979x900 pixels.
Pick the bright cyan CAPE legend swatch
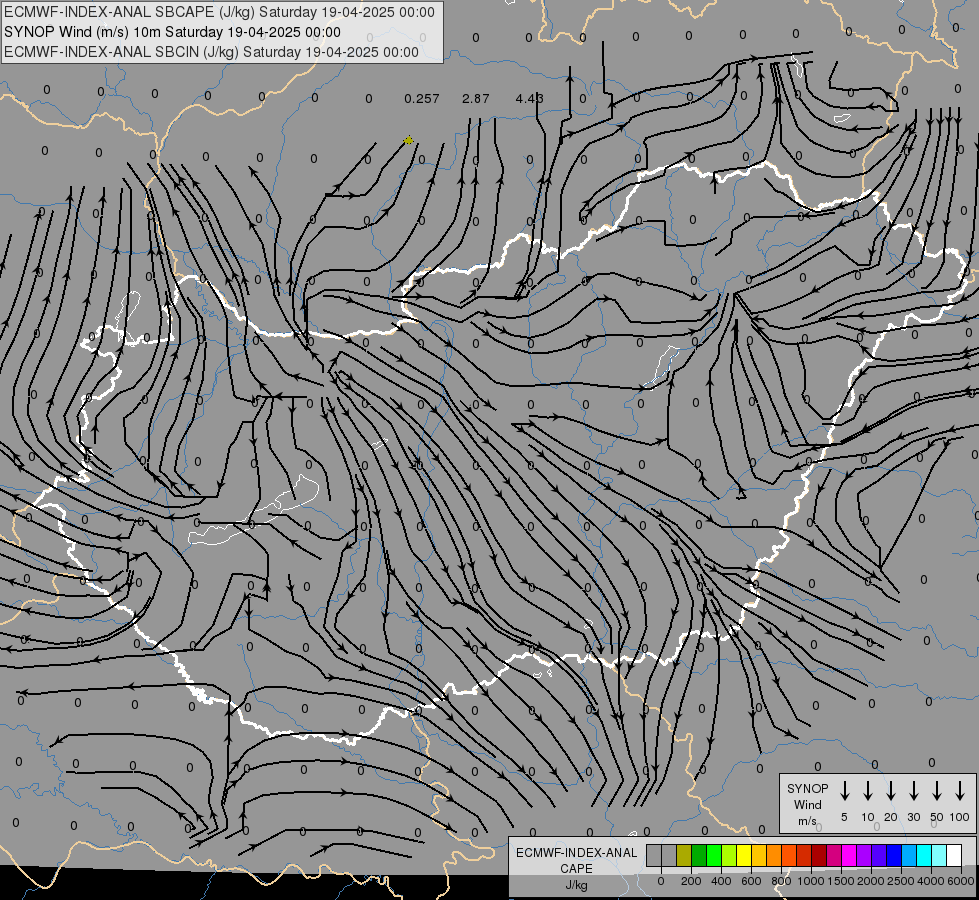924,855
